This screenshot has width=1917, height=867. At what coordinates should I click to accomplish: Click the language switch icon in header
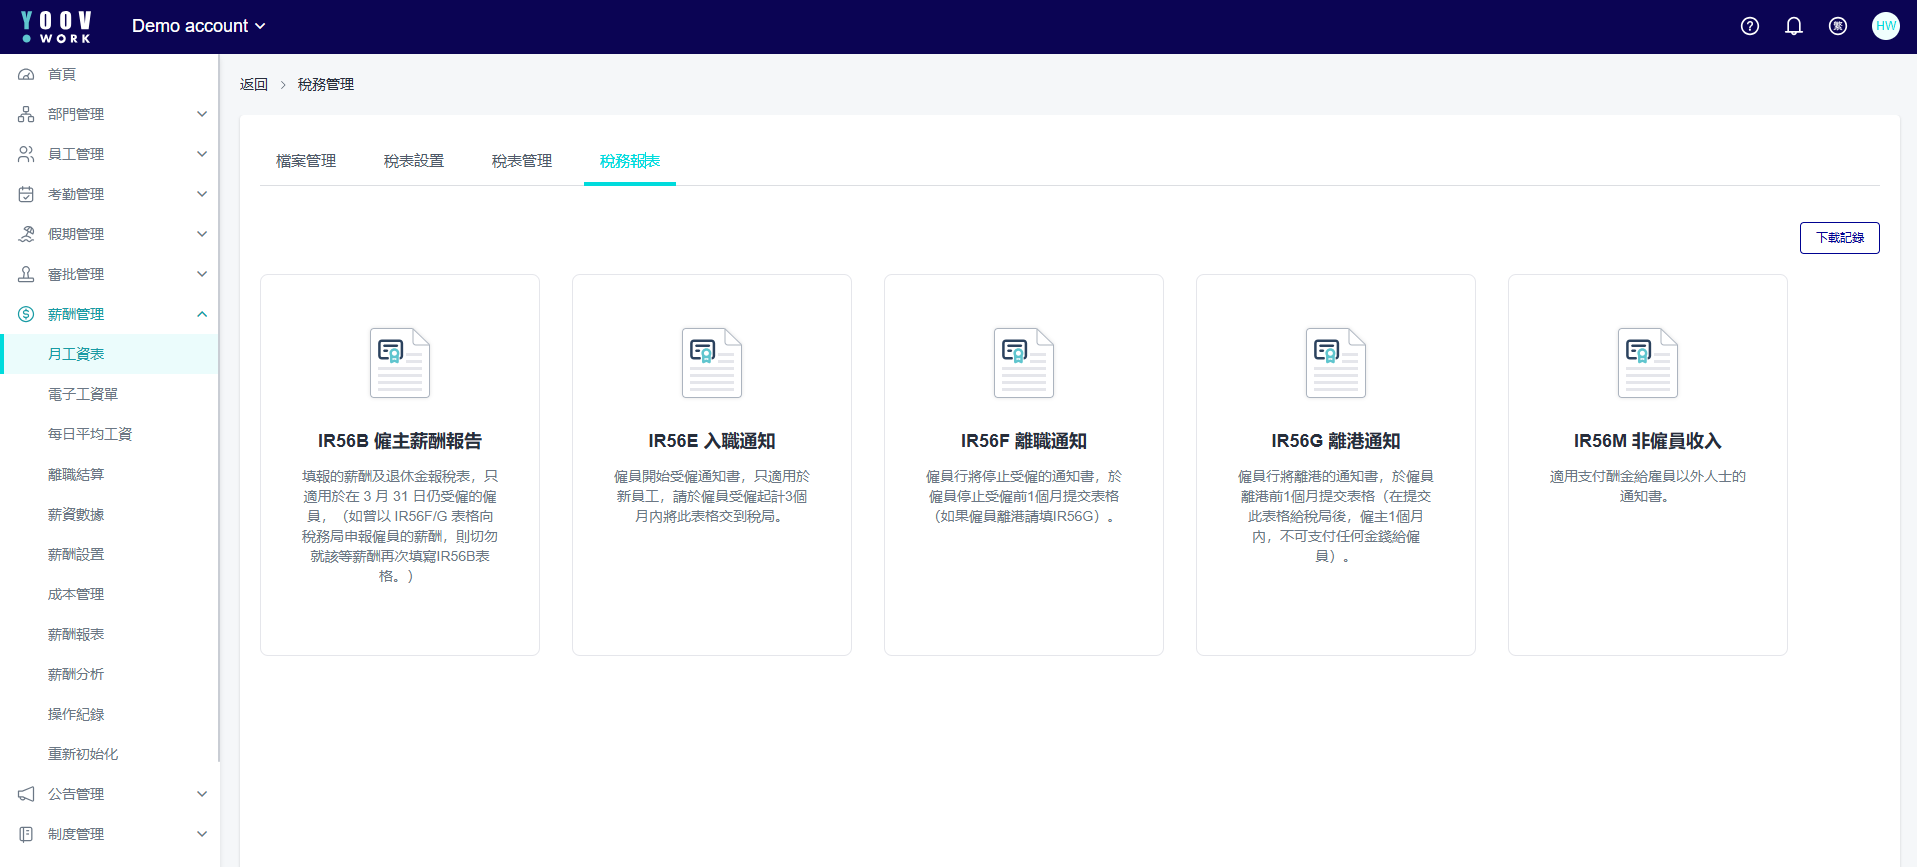1837,26
